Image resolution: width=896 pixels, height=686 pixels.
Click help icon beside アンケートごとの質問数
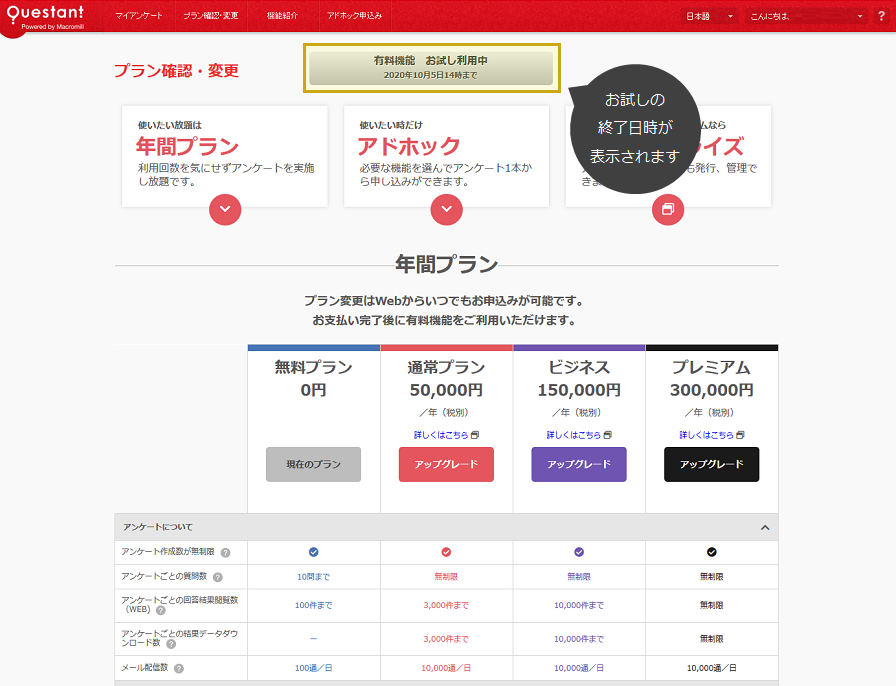218,577
